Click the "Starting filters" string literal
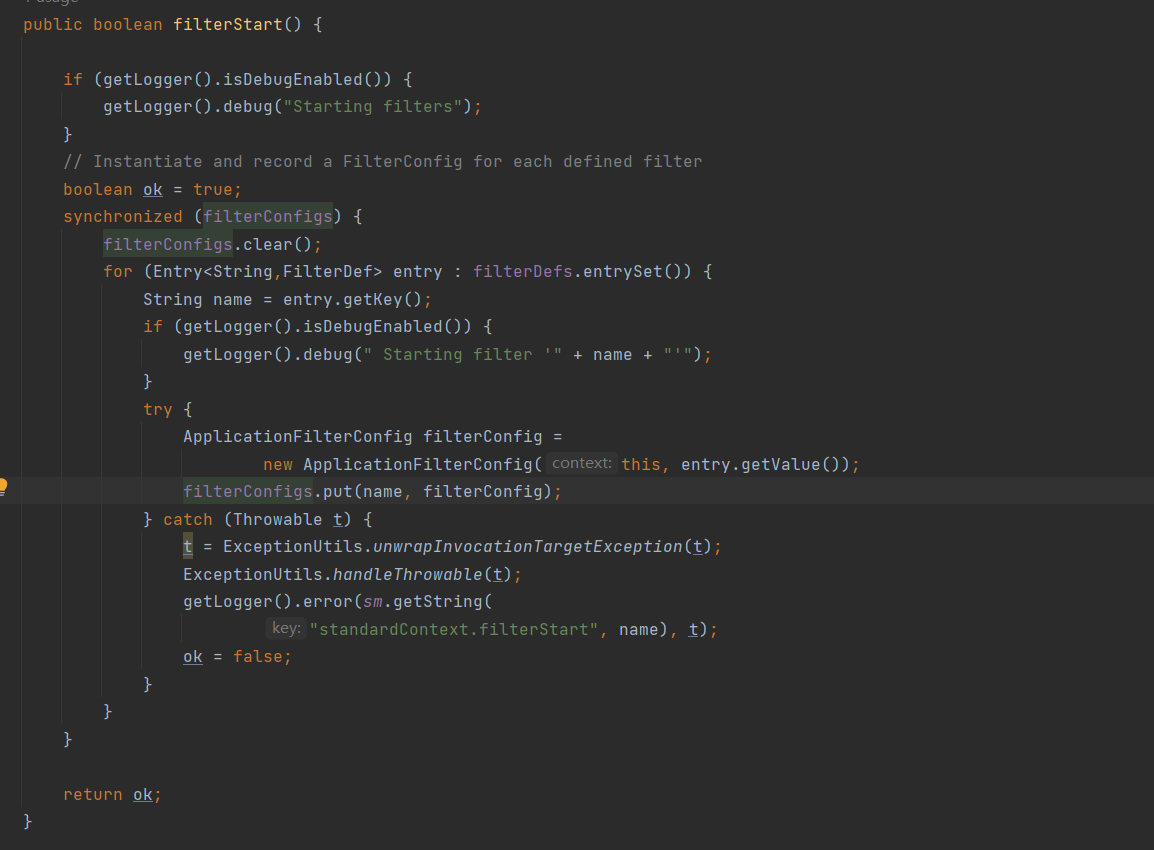Screen dimensions: 1154x850 (x=372, y=107)
